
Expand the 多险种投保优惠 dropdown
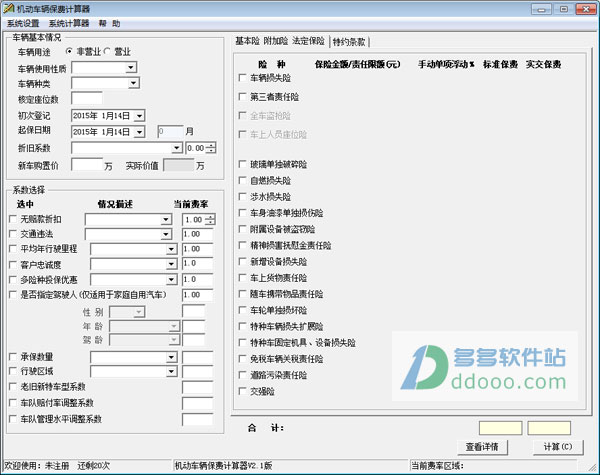point(171,280)
